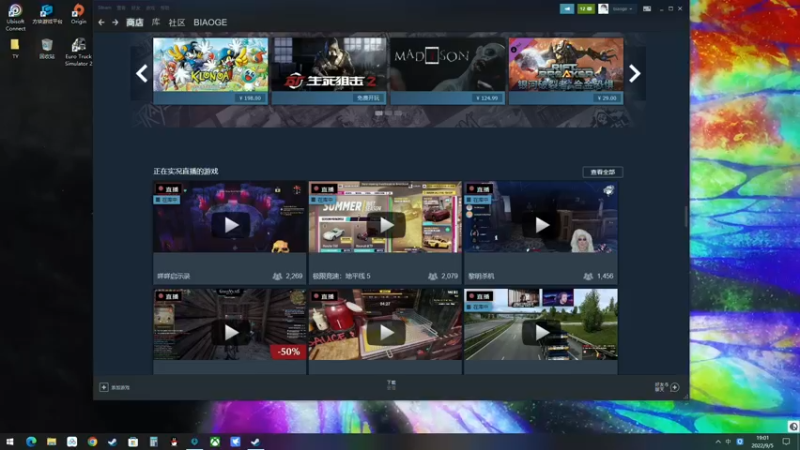Open friends and chat plus icon
Screen dimensions: 800x450
point(674,387)
